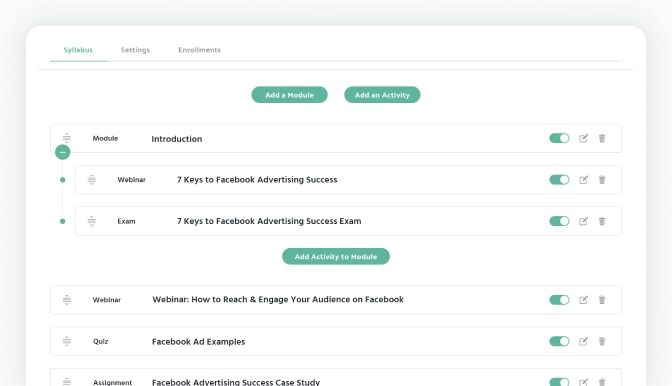Image resolution: width=672 pixels, height=386 pixels.
Task: Disable the 7 Keys to Facebook Advertising Success webinar
Action: click(x=559, y=180)
